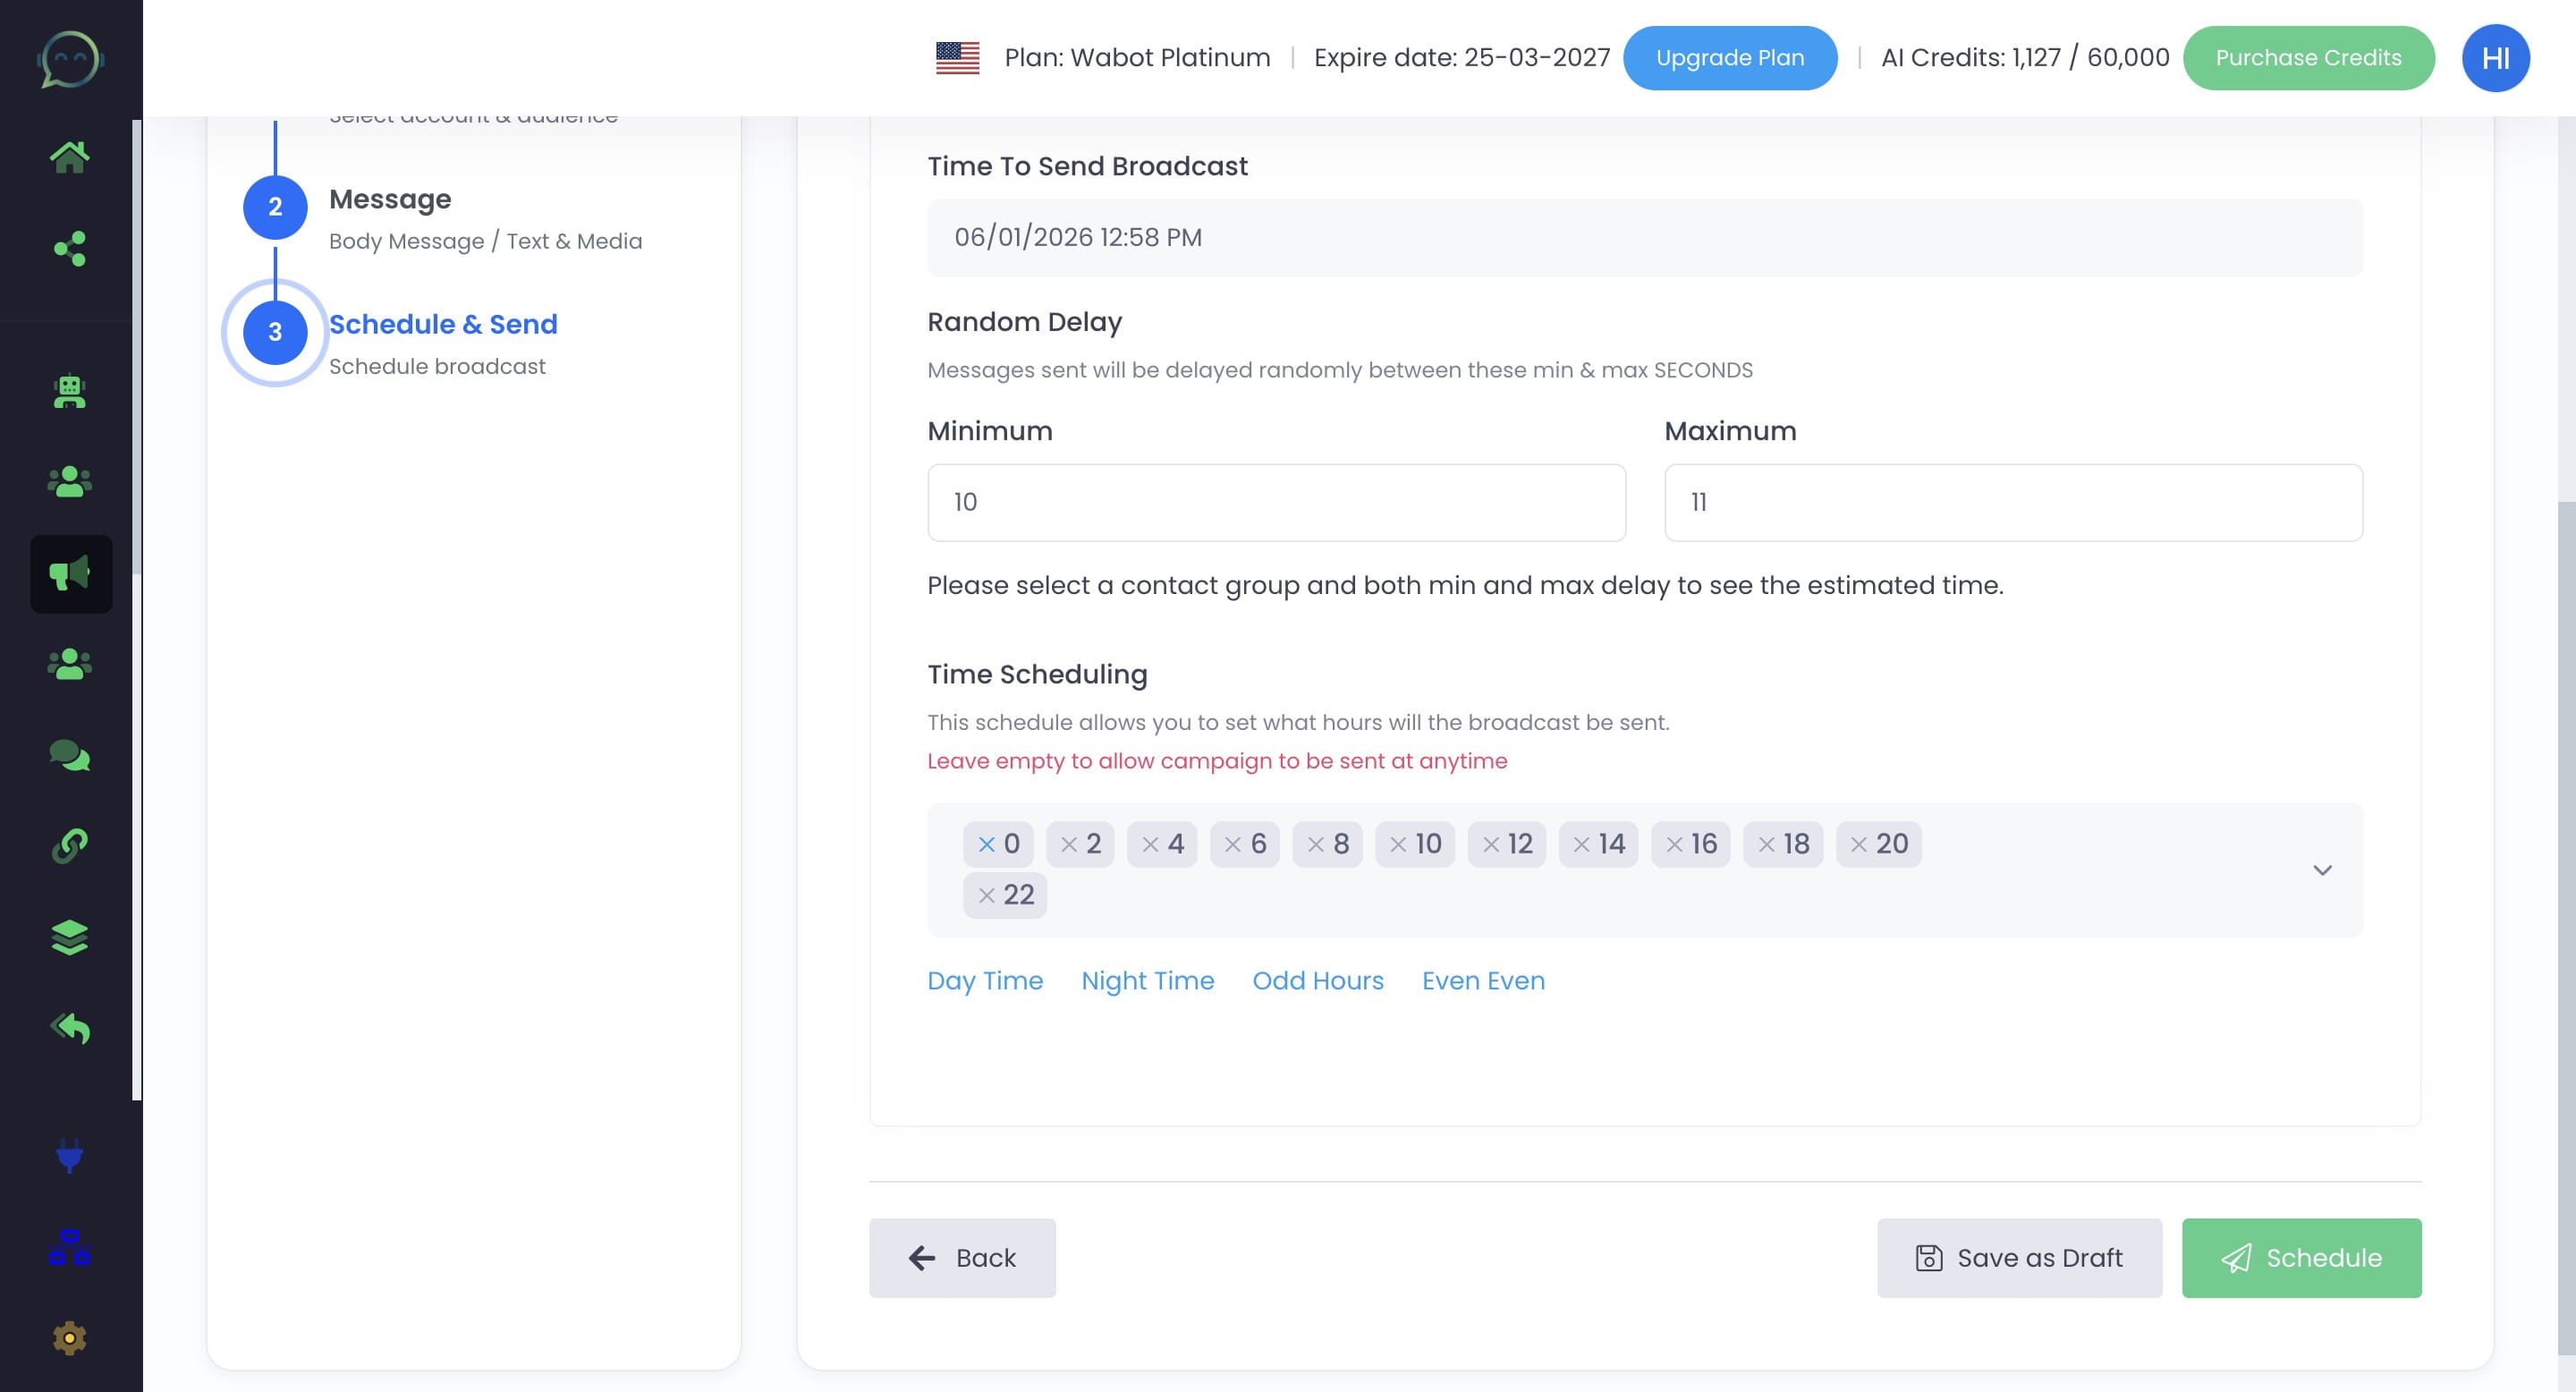The image size is (2576, 1392).
Task: Click the chain link sidebar icon
Action: click(70, 846)
